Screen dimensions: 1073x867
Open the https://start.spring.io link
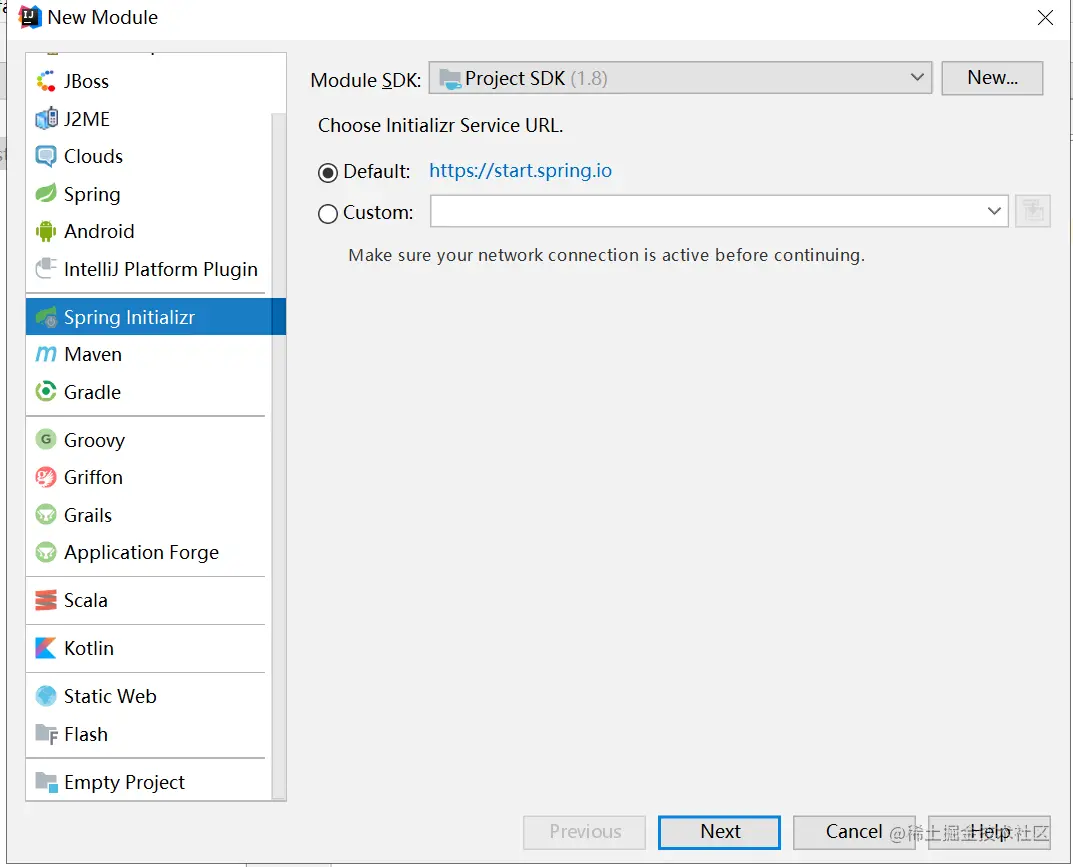coord(520,170)
